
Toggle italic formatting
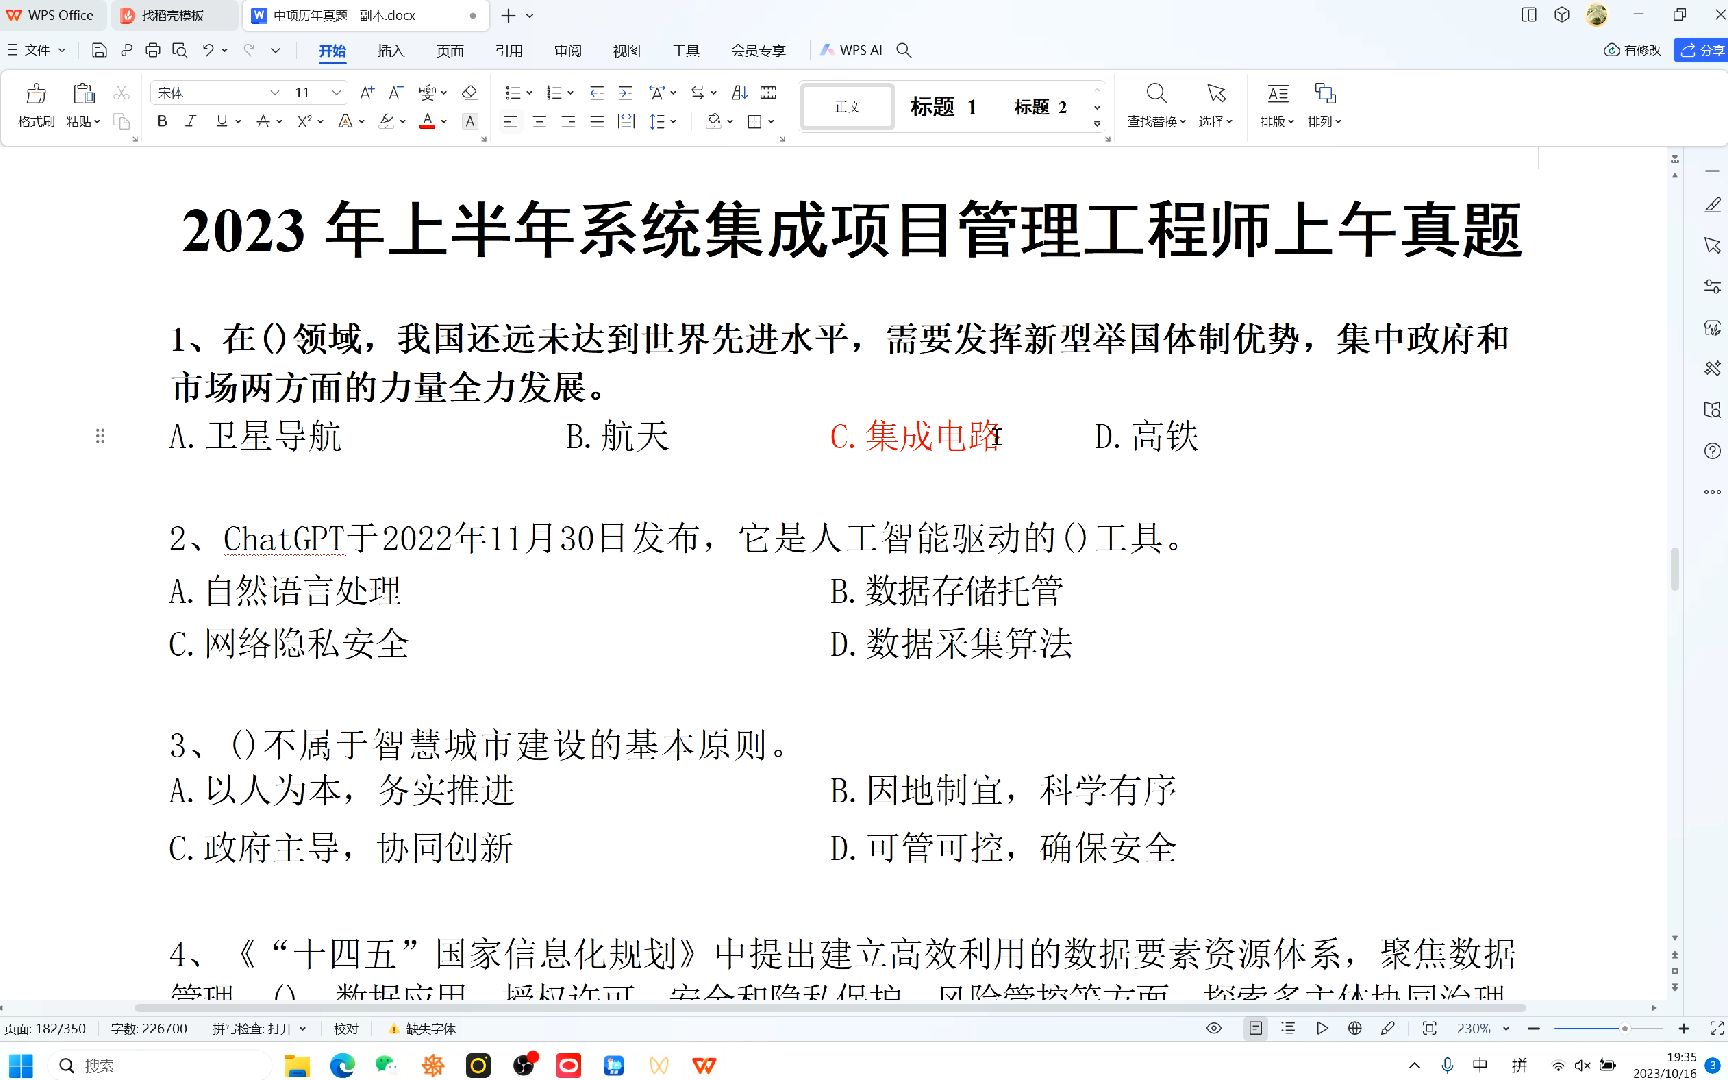190,121
